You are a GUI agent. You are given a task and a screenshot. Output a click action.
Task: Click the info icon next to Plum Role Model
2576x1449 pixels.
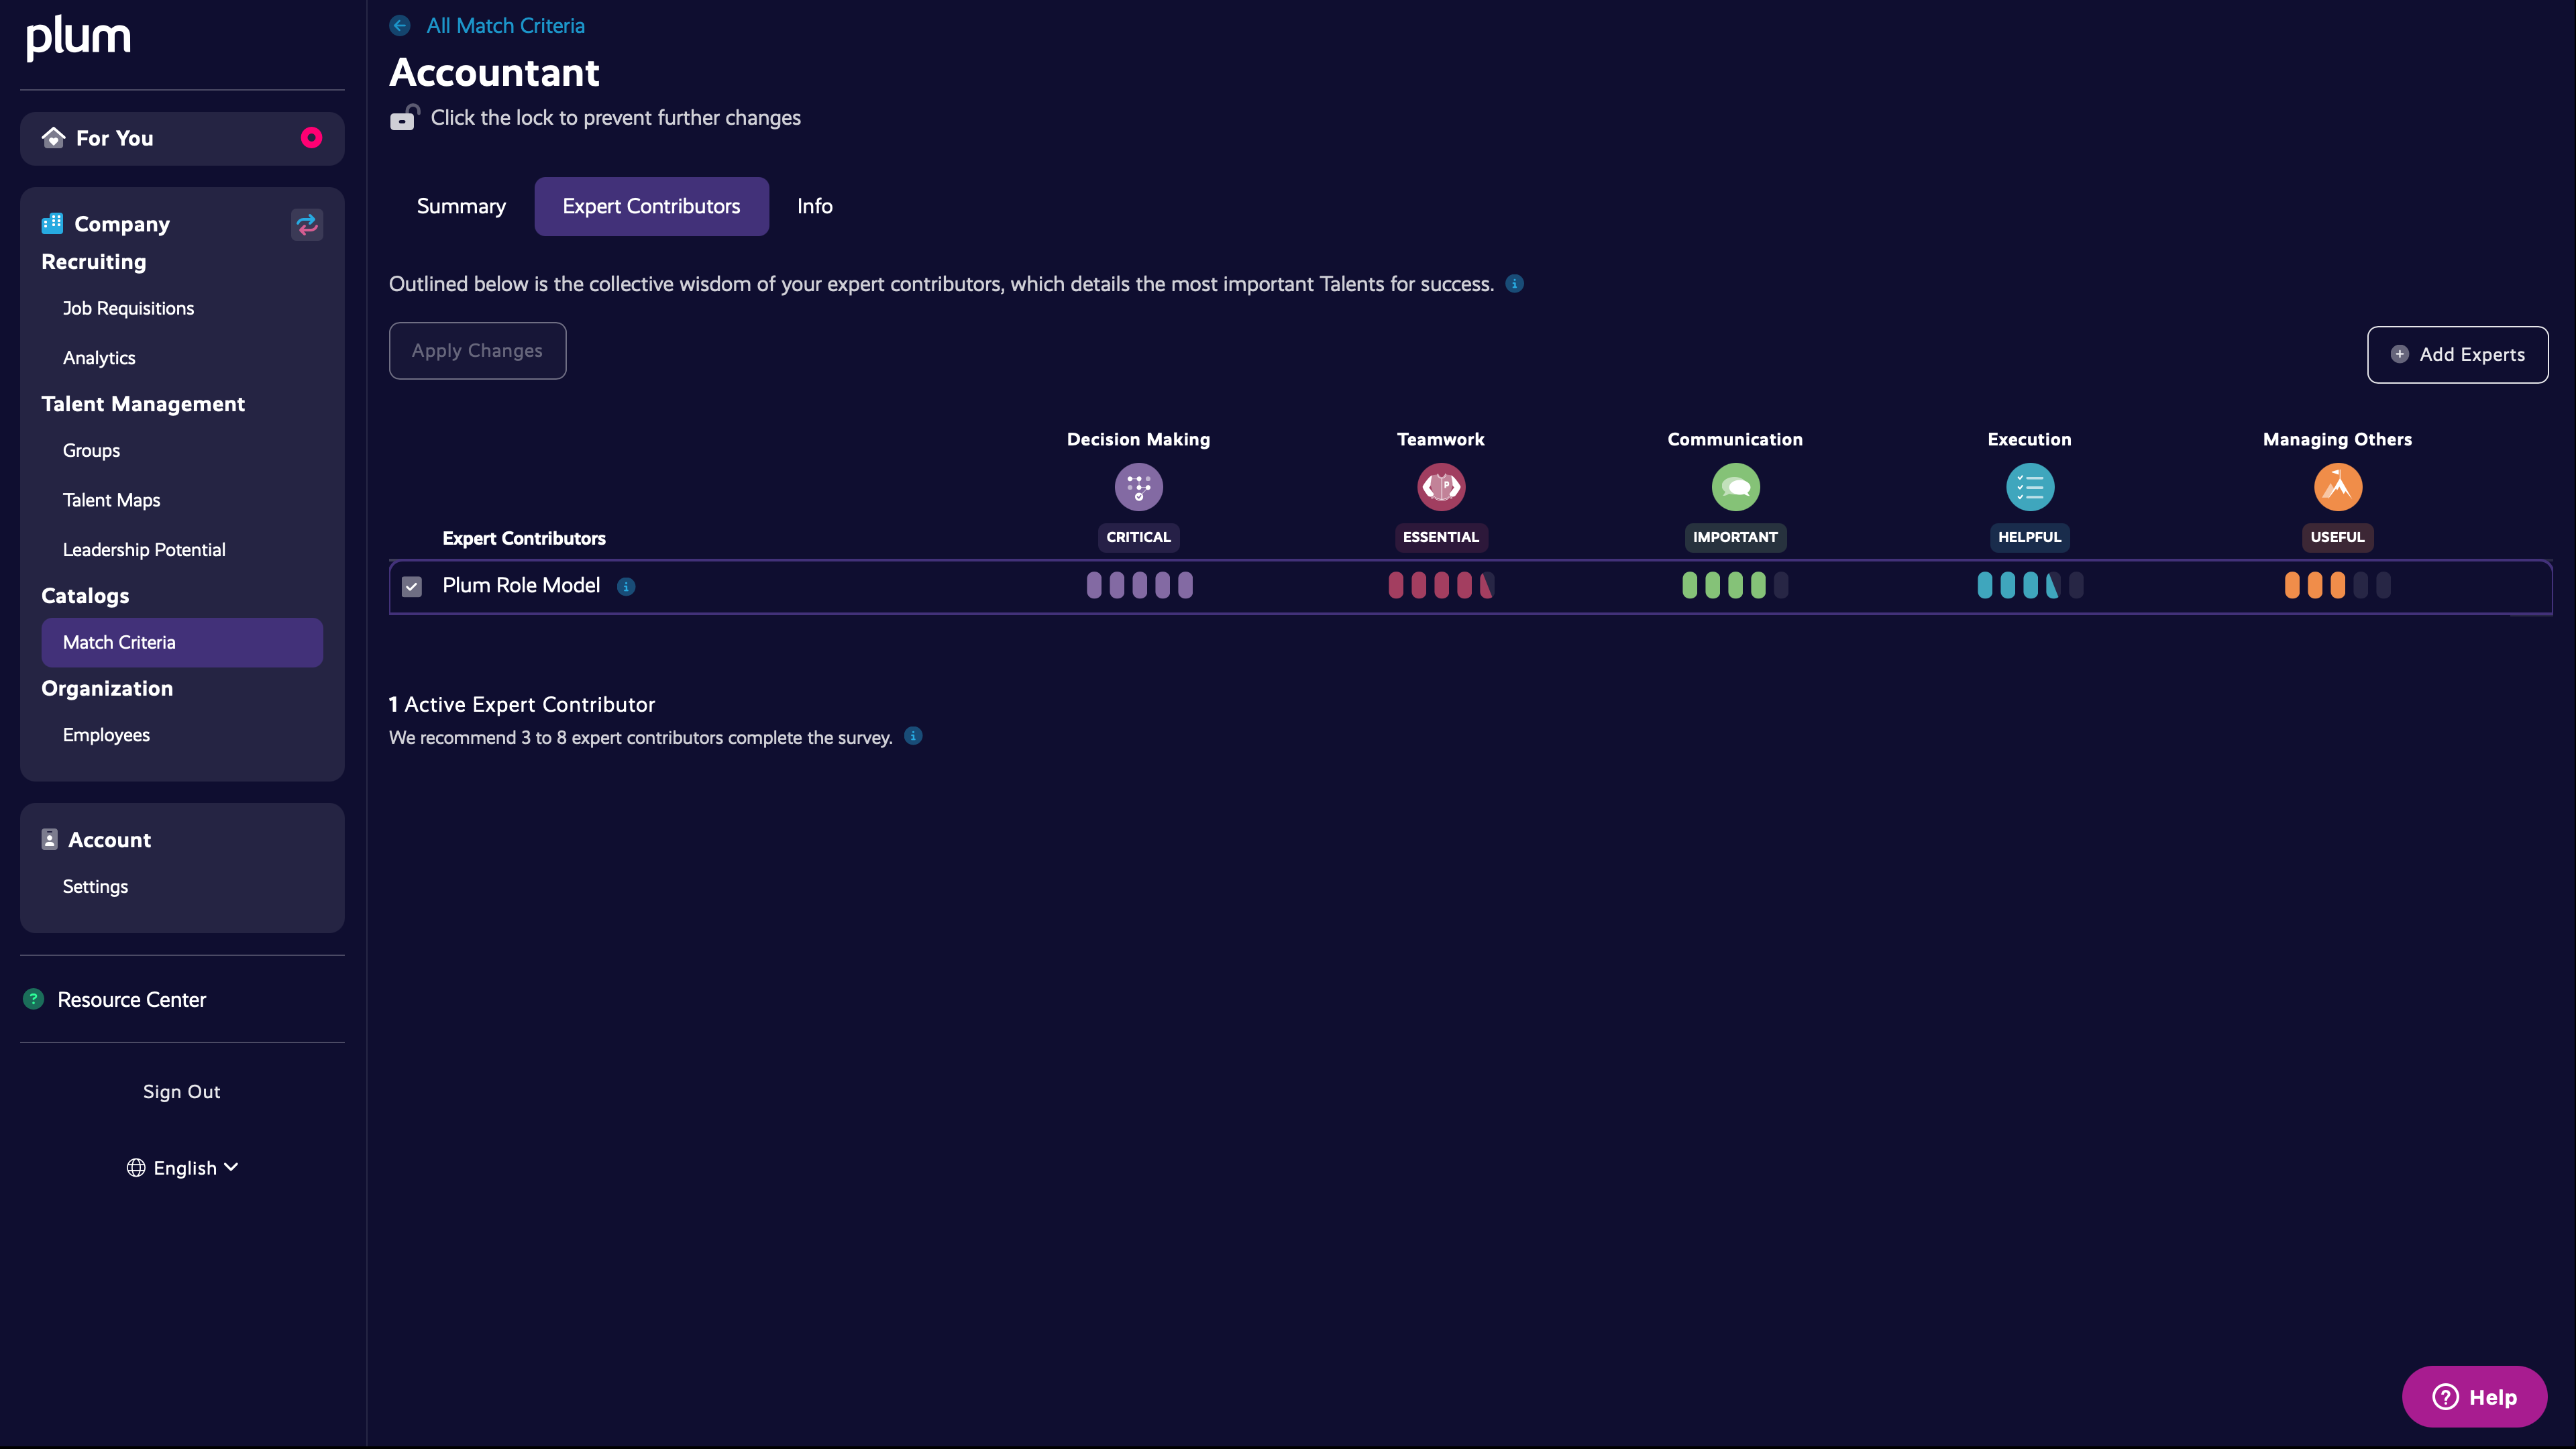click(626, 587)
